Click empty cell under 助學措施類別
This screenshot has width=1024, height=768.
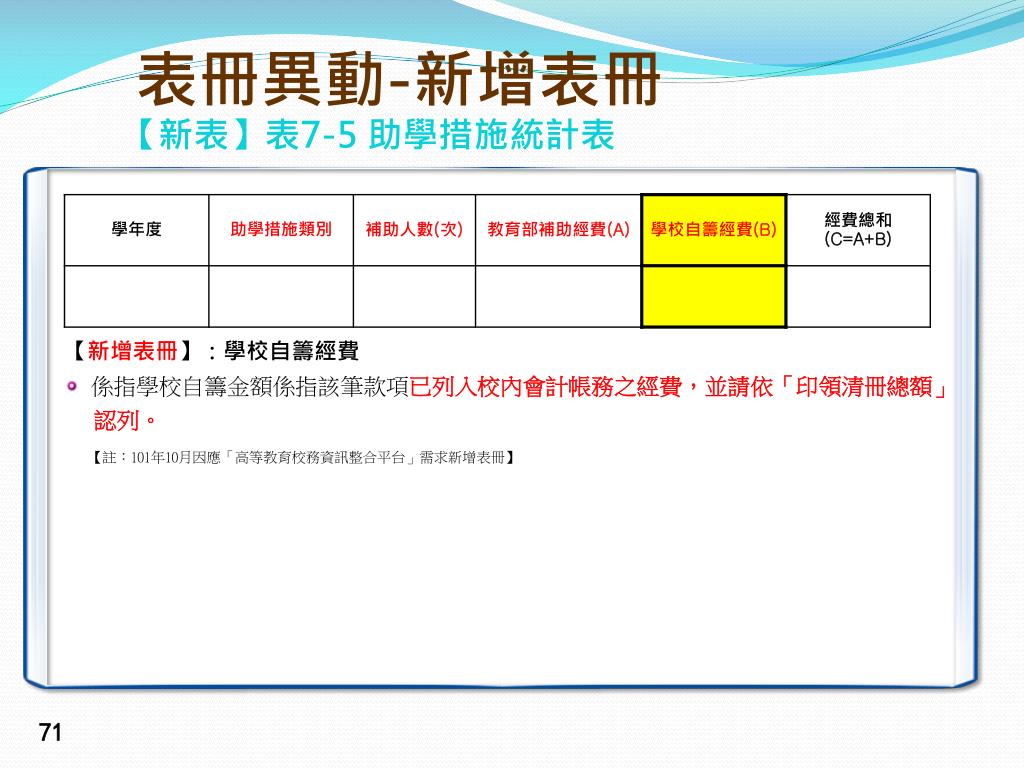281,296
